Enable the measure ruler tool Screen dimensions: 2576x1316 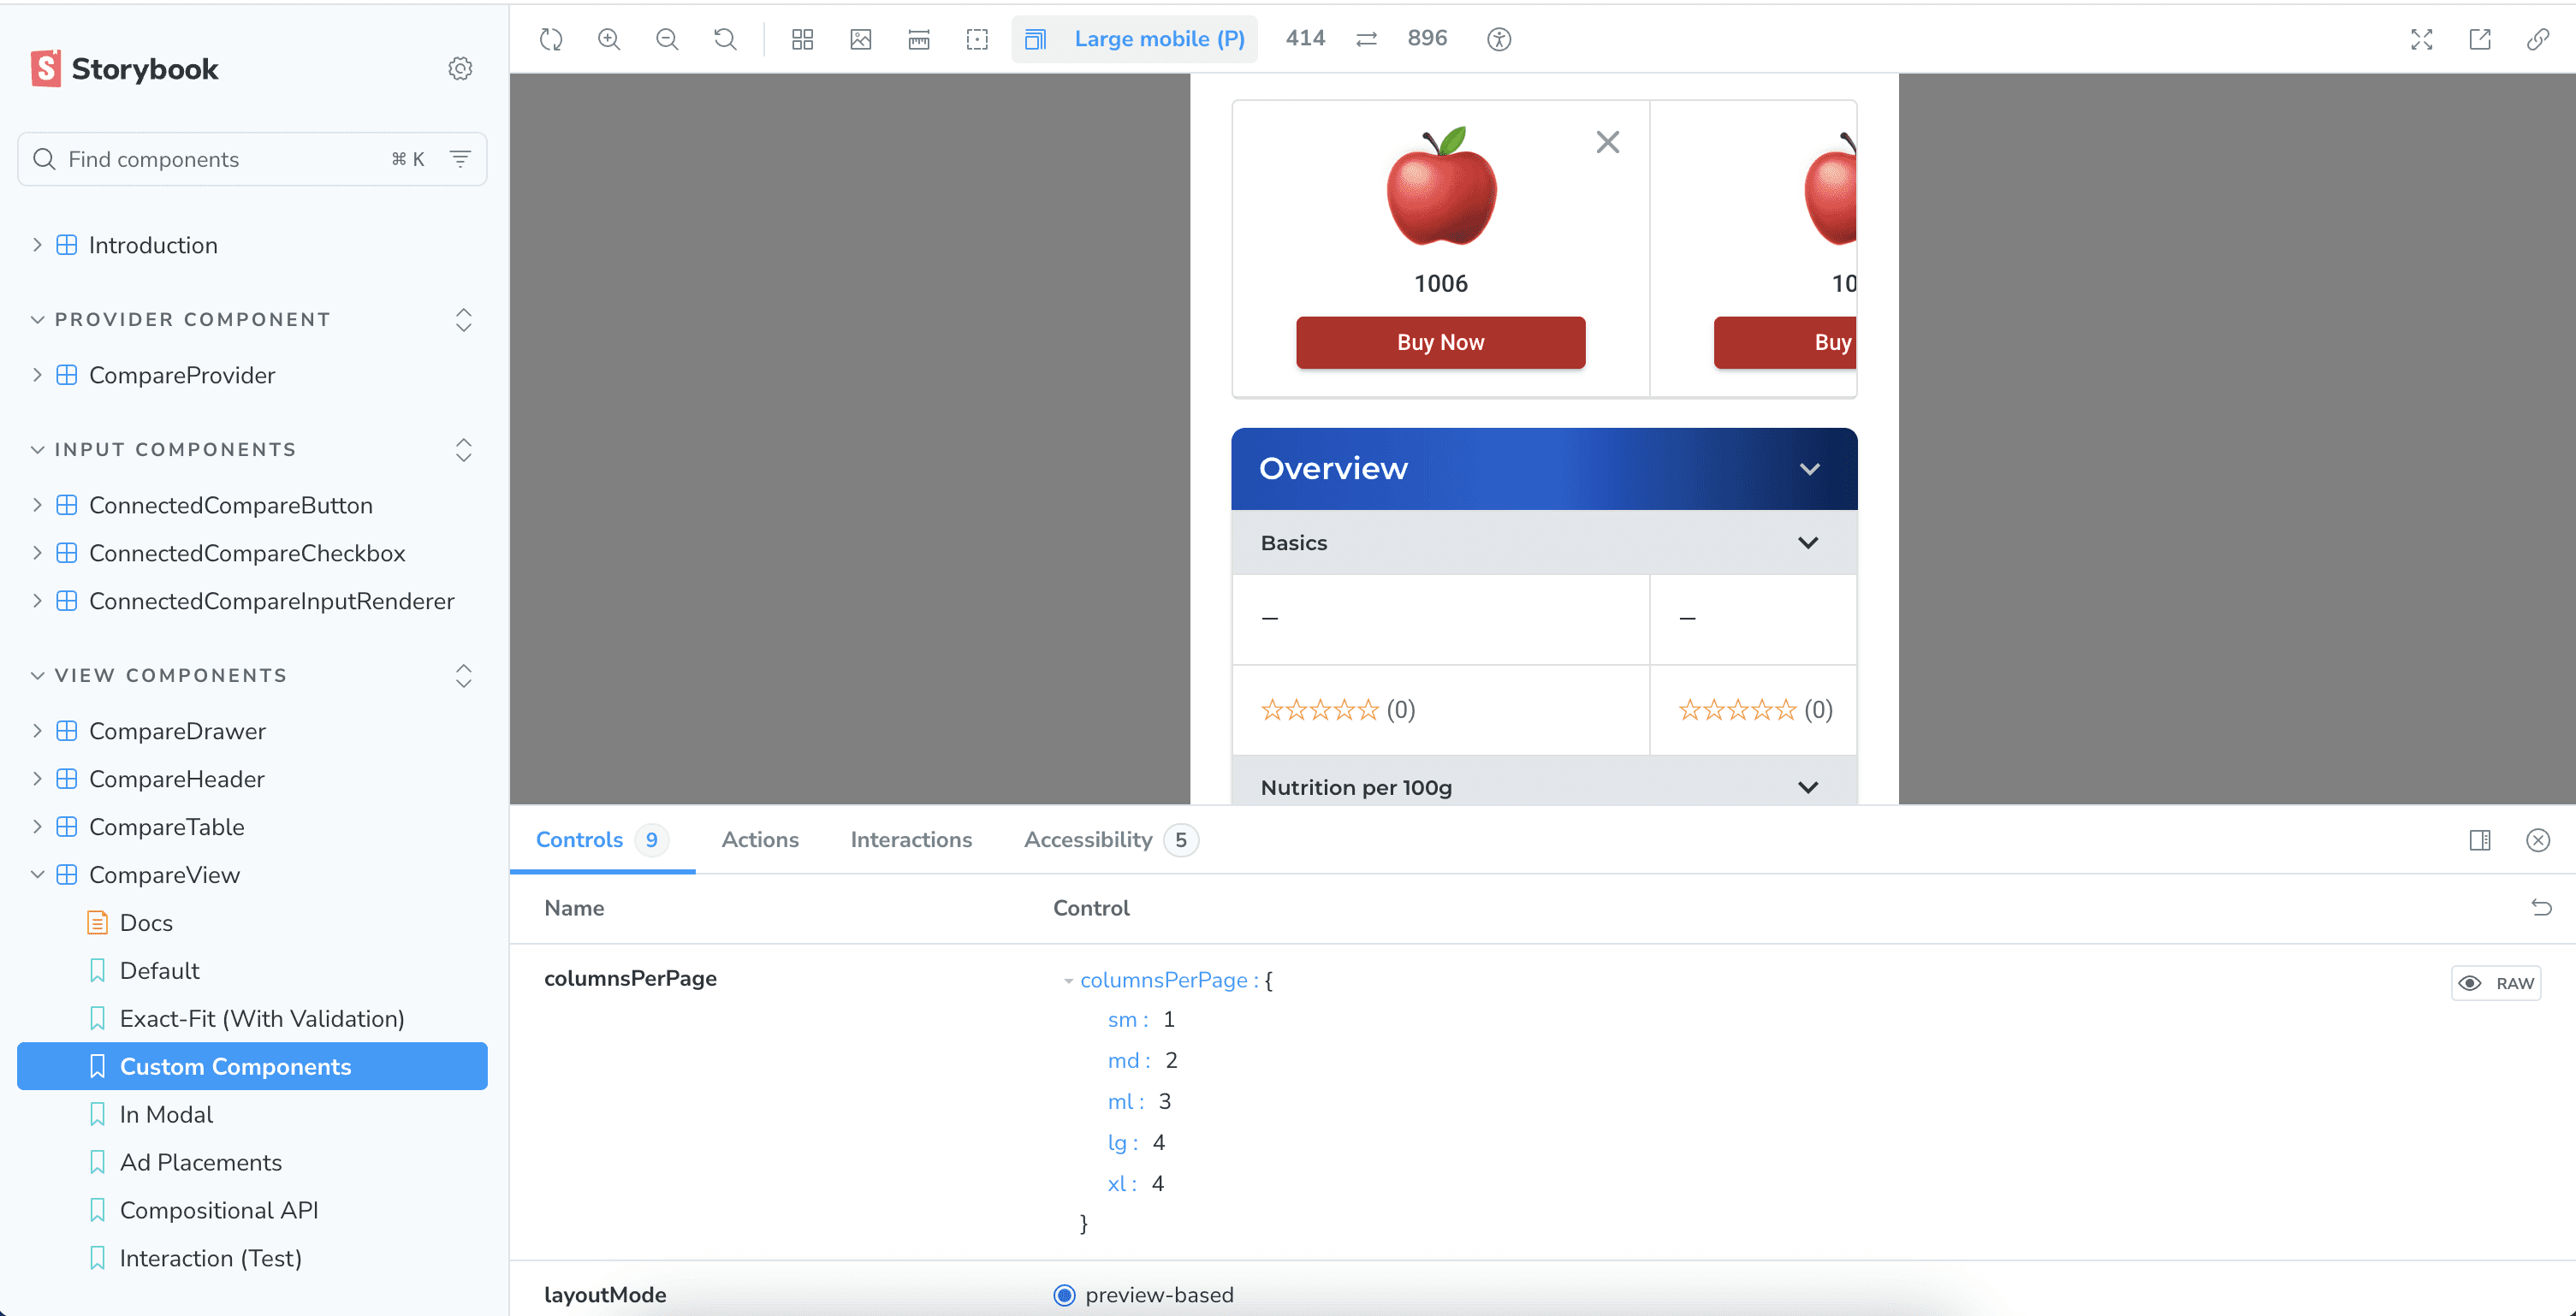click(919, 39)
